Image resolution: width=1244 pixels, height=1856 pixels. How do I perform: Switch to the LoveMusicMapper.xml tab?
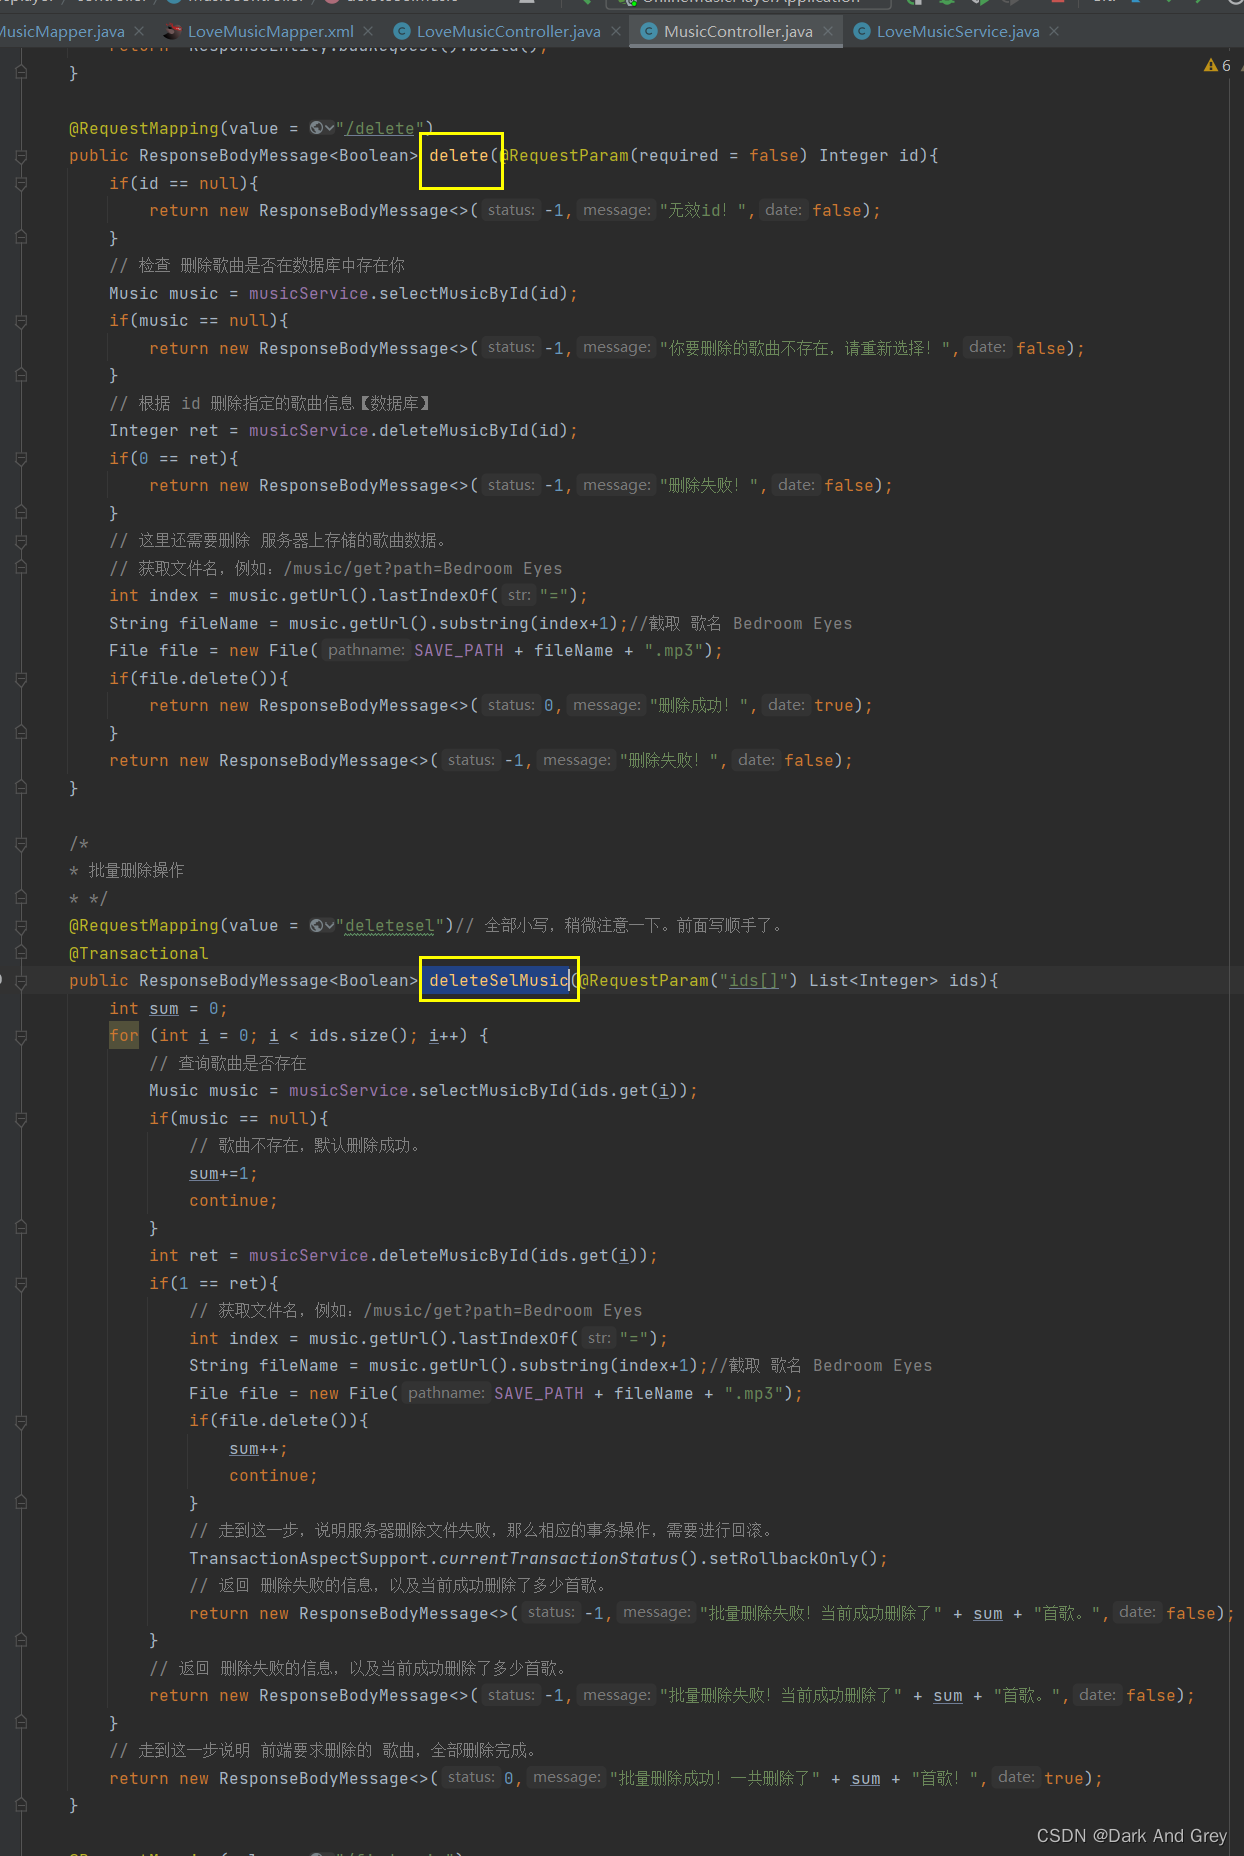(270, 31)
